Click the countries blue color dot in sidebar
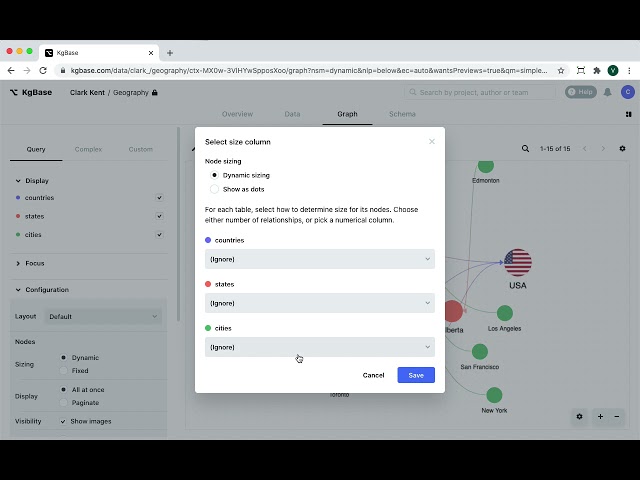640x480 pixels. pos(18,198)
